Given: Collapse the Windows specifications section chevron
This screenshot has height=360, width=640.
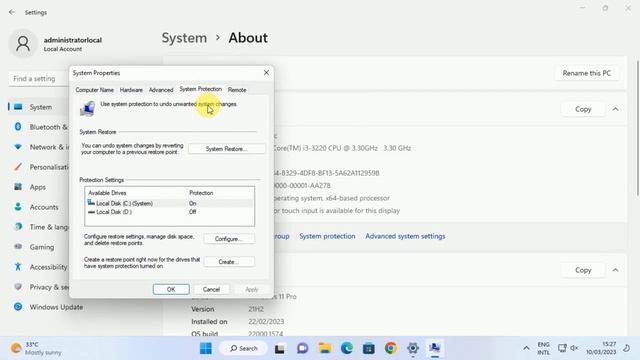Looking at the screenshot, I should click(x=615, y=270).
